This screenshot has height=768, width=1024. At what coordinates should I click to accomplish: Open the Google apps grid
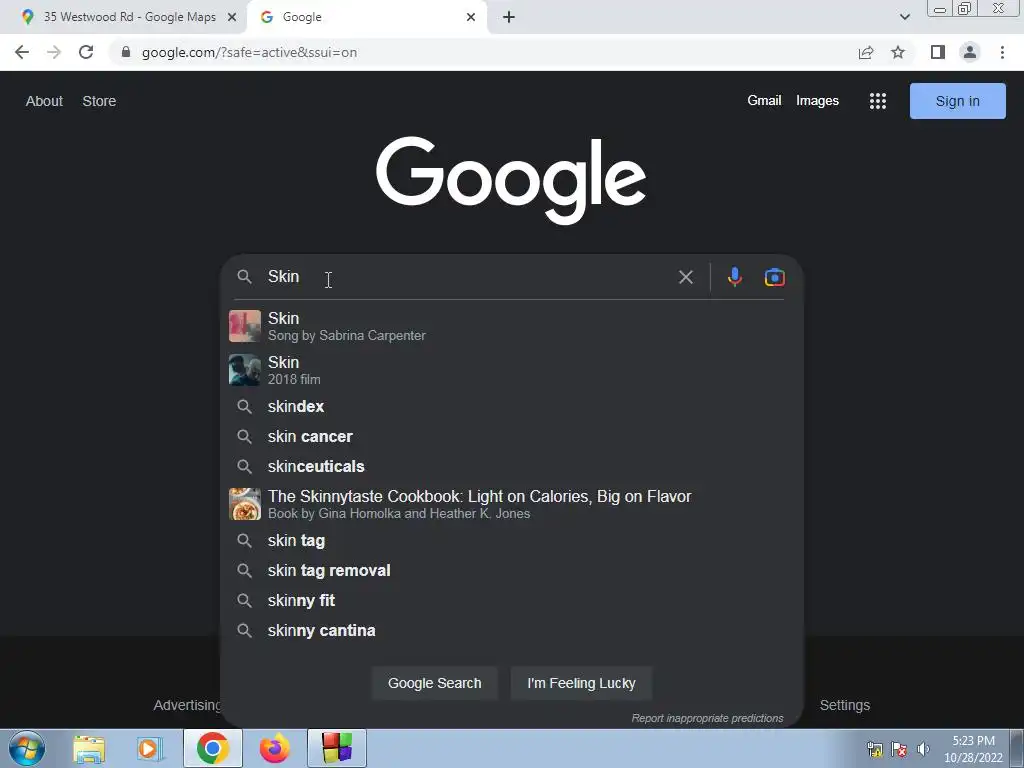click(x=878, y=101)
